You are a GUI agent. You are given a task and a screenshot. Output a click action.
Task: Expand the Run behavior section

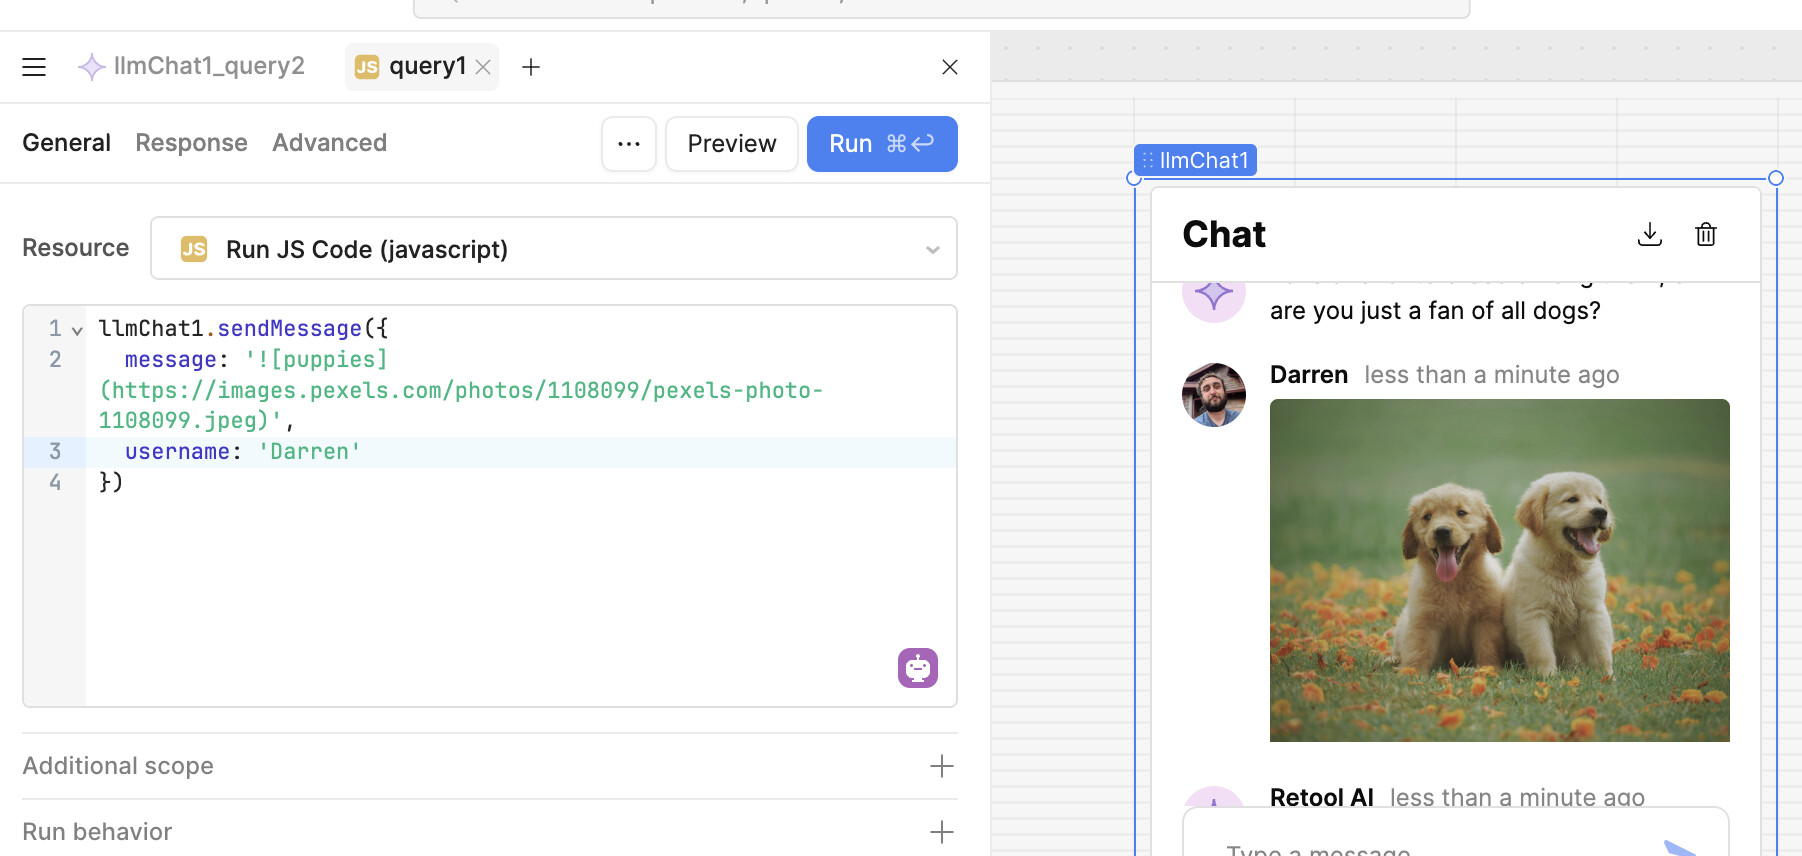(490, 832)
